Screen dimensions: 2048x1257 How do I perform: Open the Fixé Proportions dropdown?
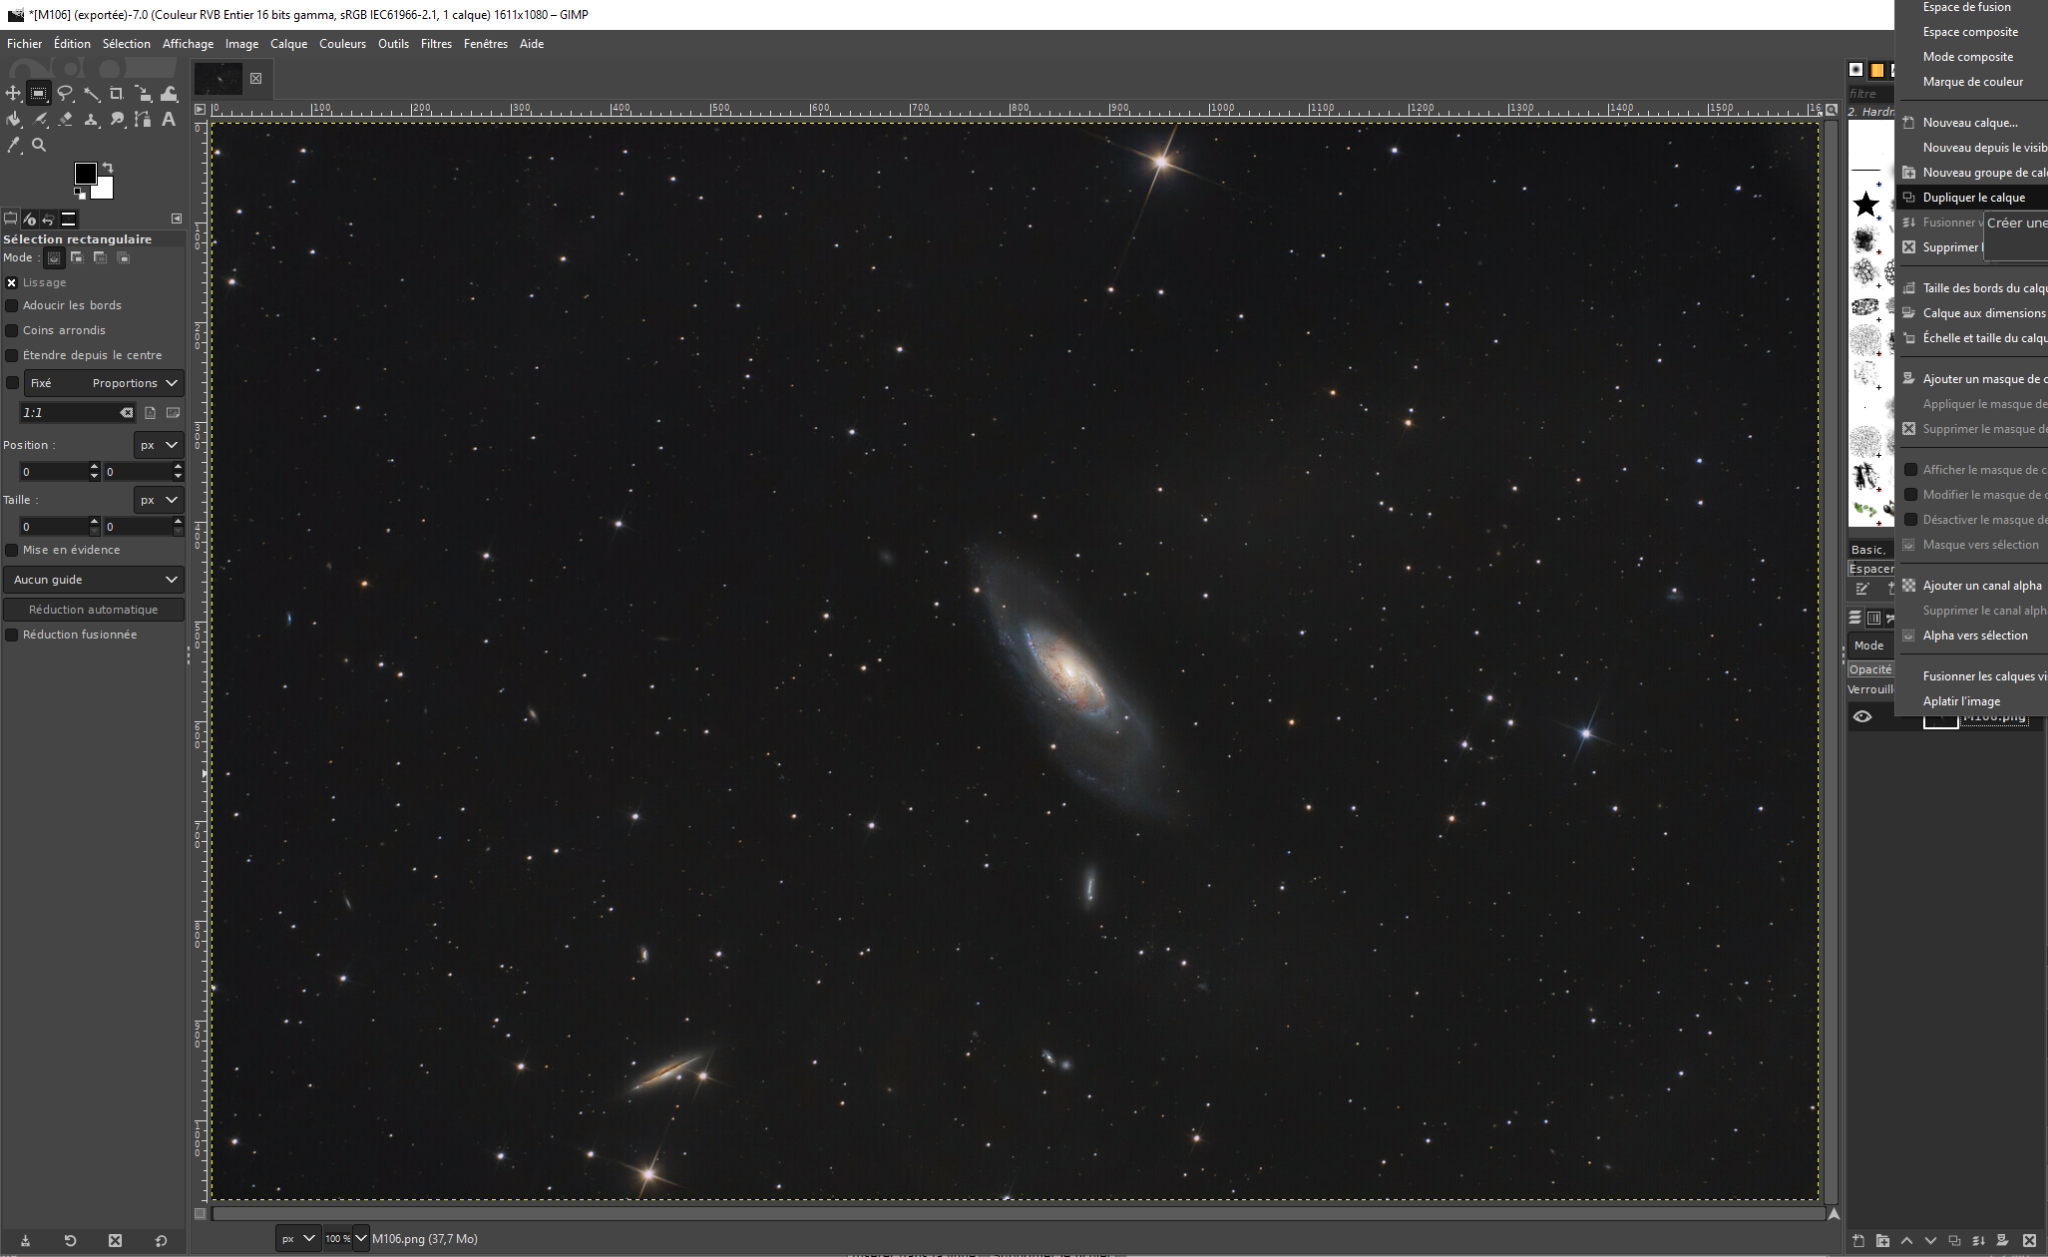[x=104, y=383]
